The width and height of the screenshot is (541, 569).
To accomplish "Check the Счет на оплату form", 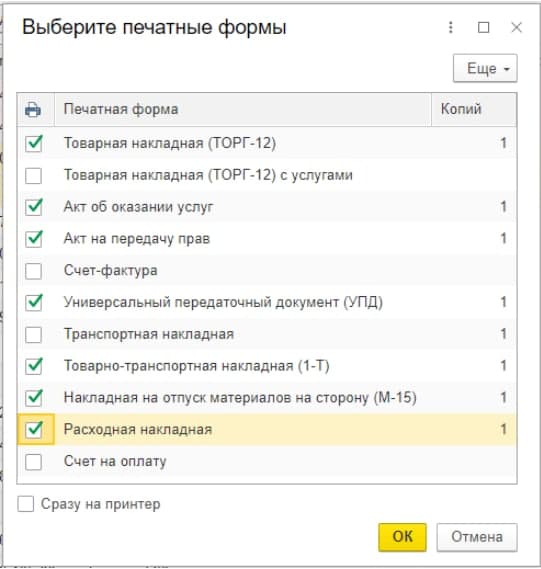I will (33, 462).
